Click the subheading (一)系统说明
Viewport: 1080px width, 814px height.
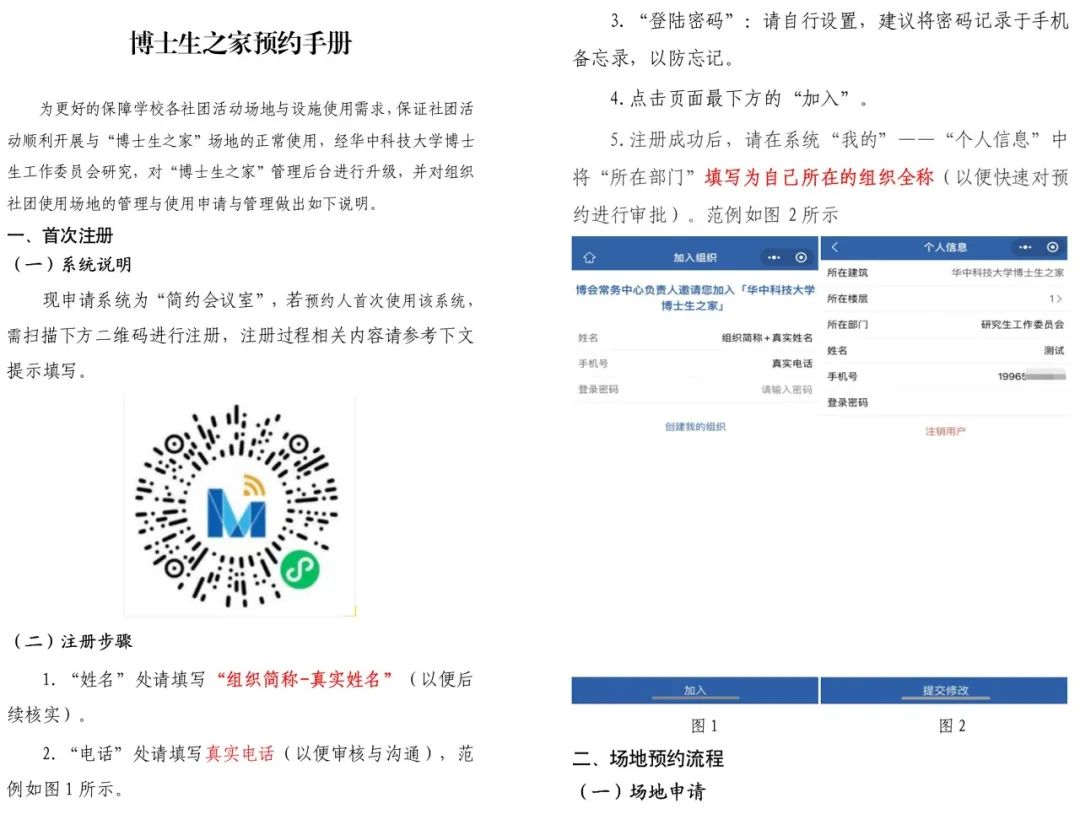pos(72,264)
